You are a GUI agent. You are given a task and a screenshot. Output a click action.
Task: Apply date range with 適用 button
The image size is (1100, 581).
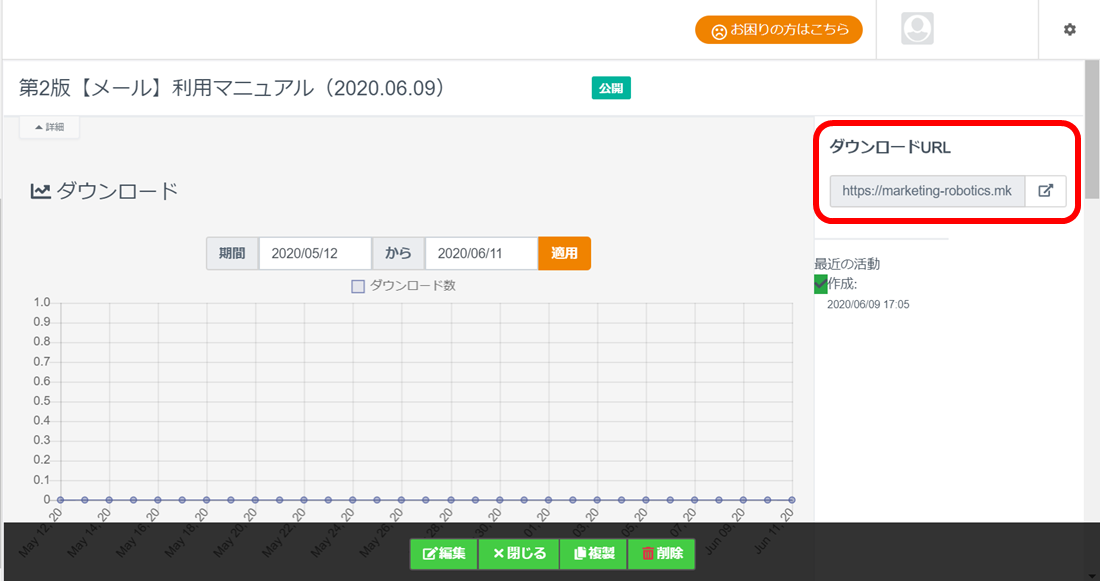pos(564,253)
